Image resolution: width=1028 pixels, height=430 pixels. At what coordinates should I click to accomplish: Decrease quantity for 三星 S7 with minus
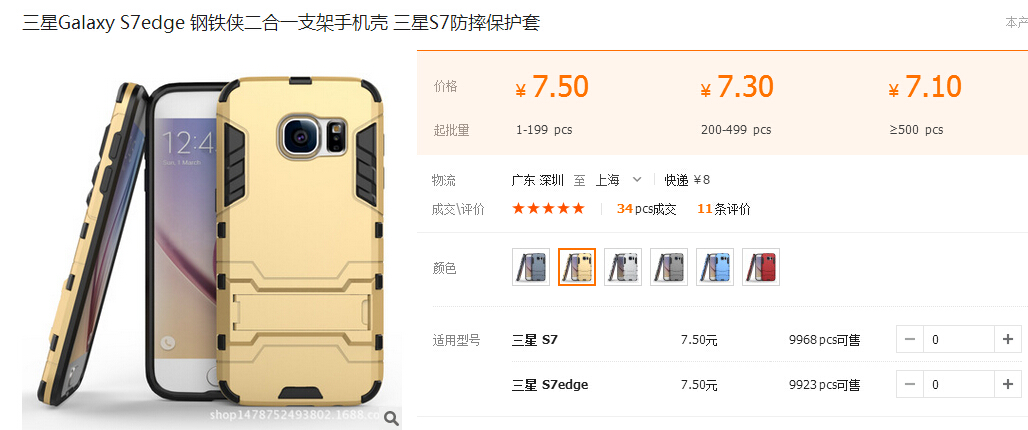pyautogui.click(x=910, y=340)
